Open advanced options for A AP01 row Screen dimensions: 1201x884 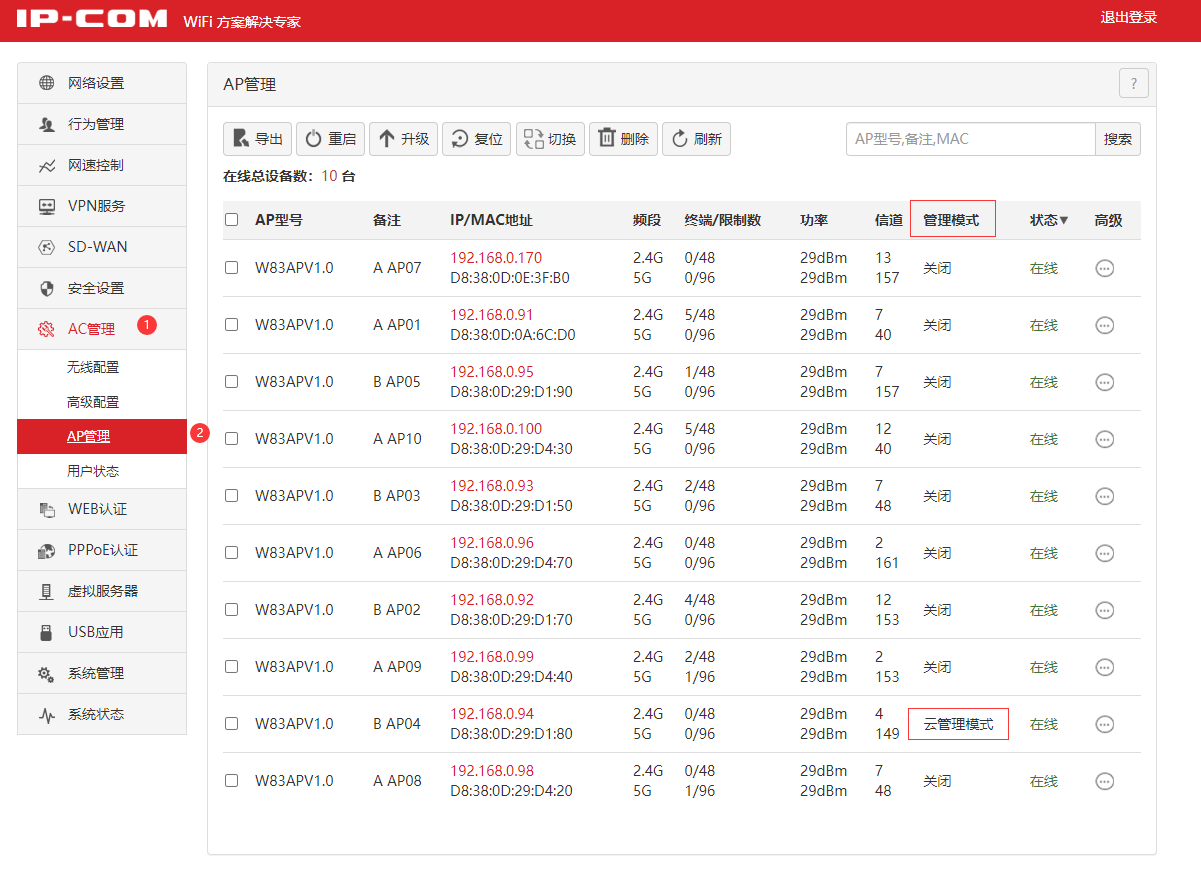(1105, 325)
